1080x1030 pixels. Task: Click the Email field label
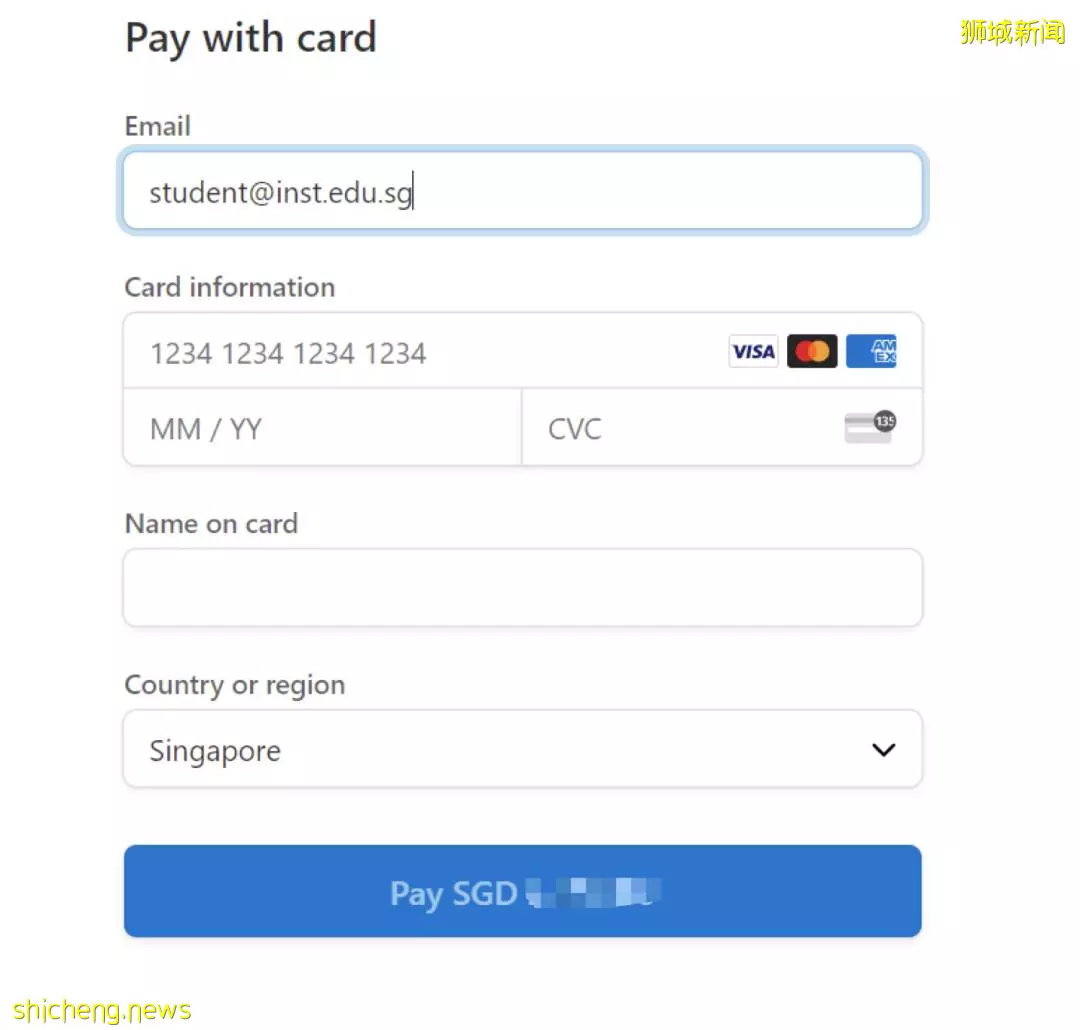pos(158,127)
